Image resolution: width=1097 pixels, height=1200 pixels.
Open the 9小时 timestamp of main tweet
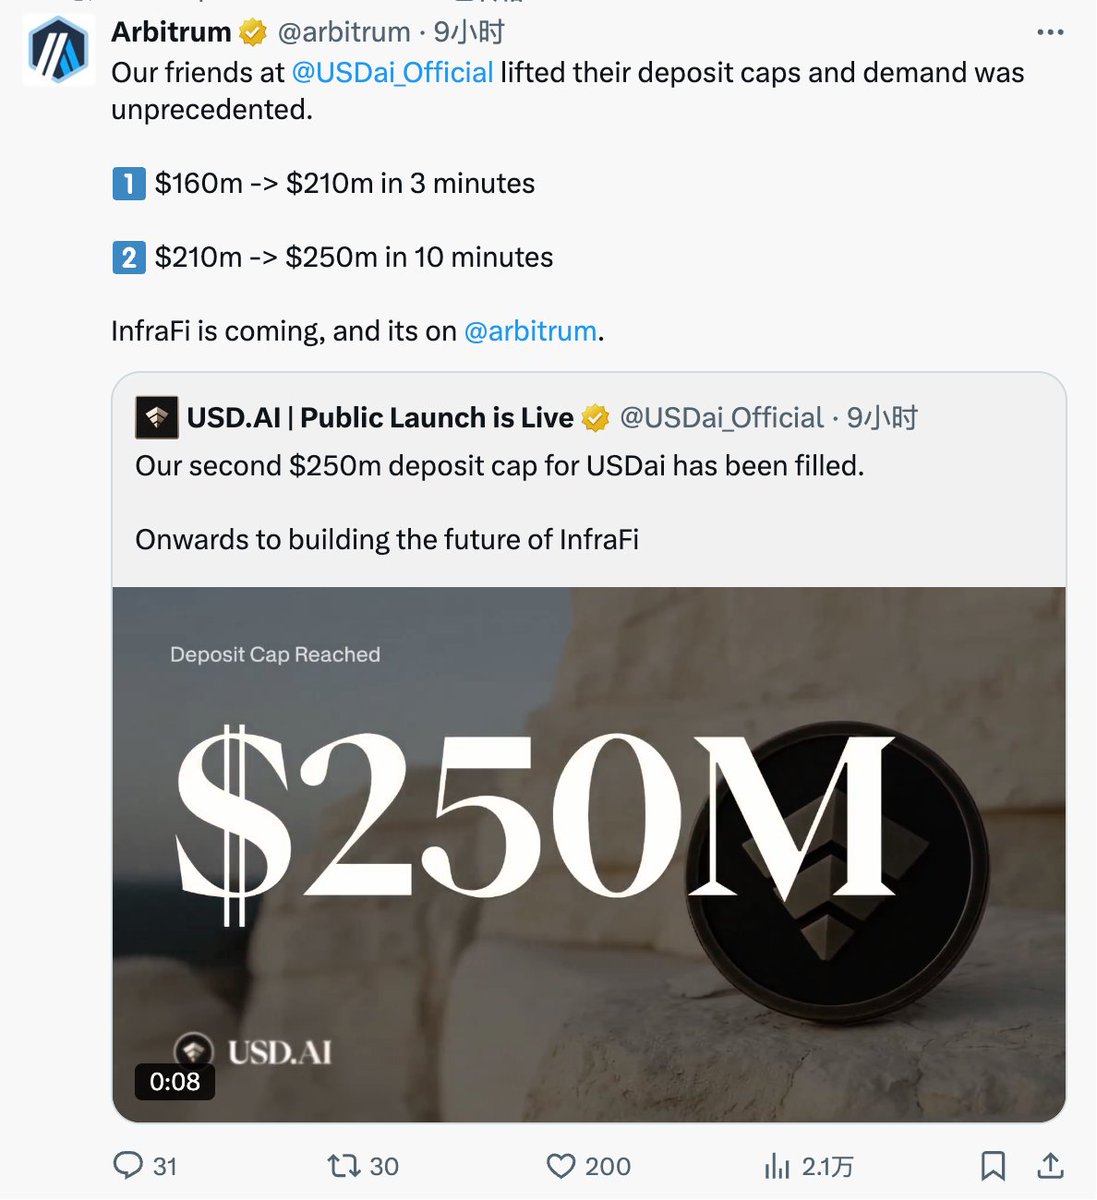(x=469, y=32)
